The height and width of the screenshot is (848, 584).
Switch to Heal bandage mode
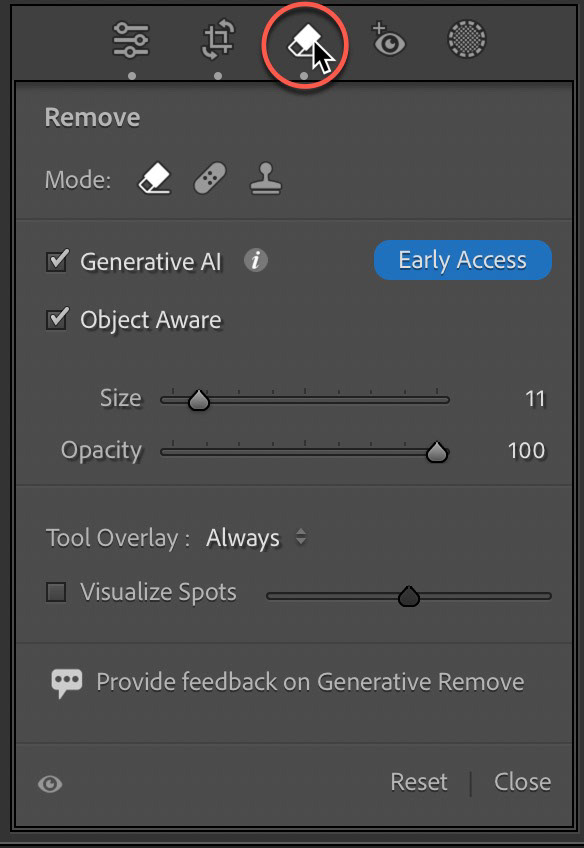(x=210, y=179)
